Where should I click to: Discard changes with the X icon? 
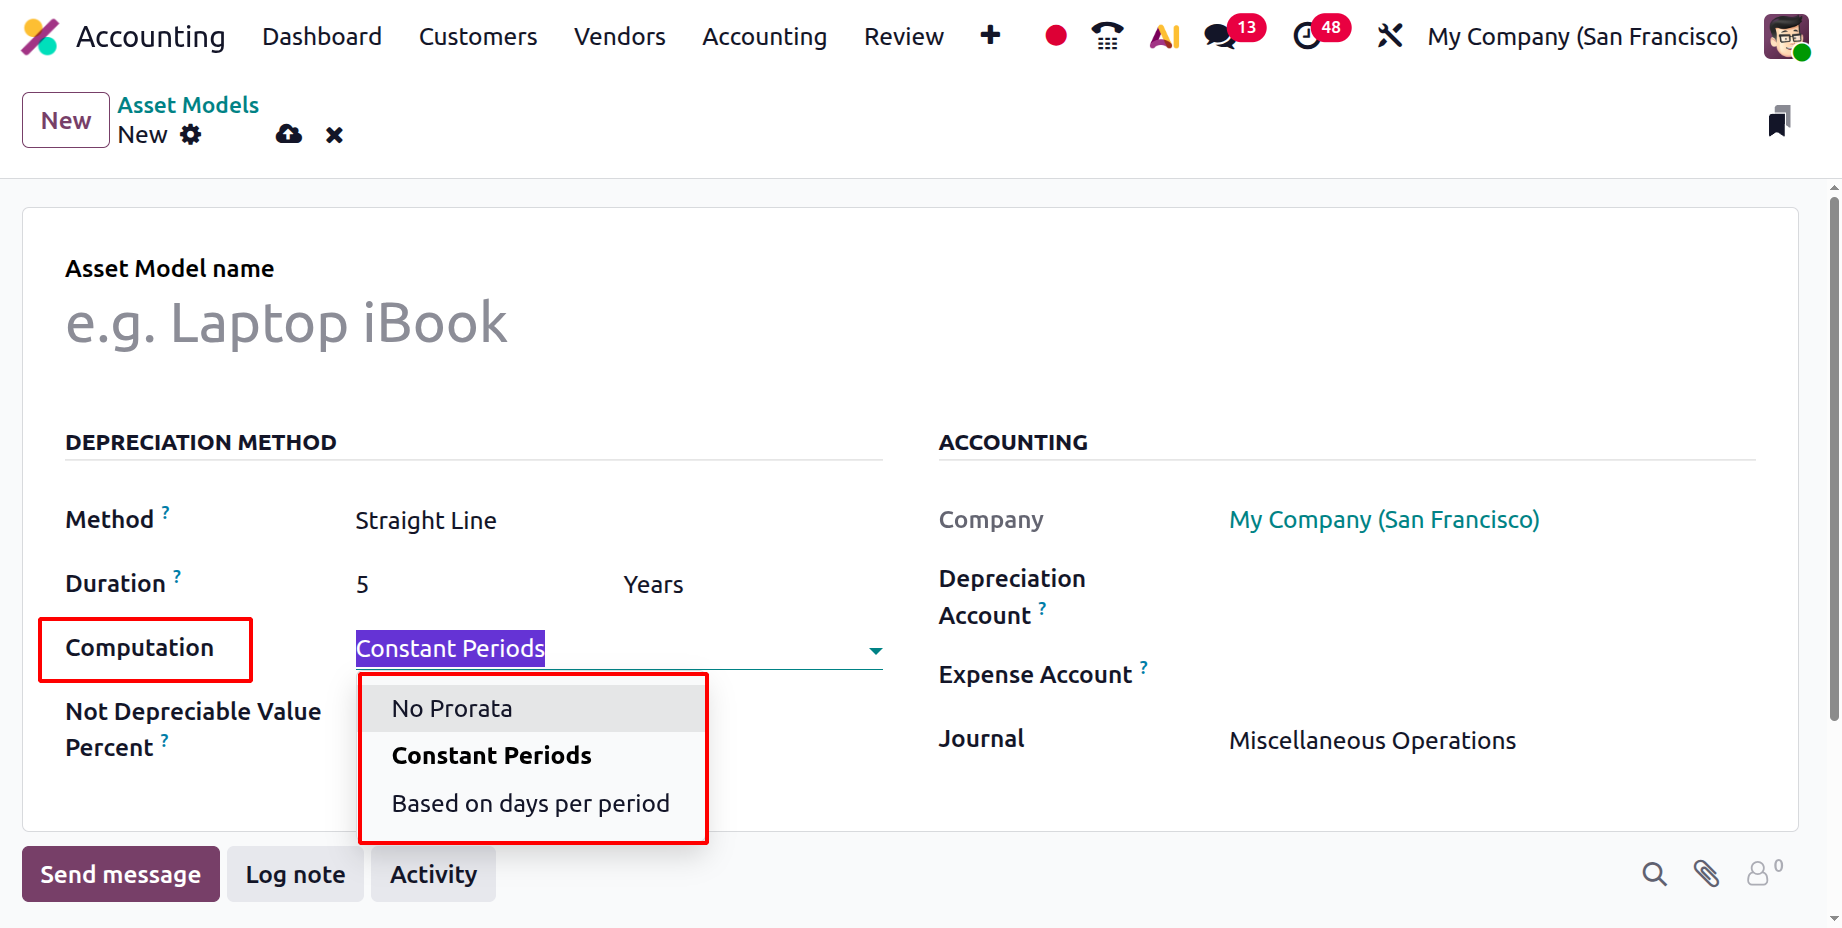click(334, 135)
